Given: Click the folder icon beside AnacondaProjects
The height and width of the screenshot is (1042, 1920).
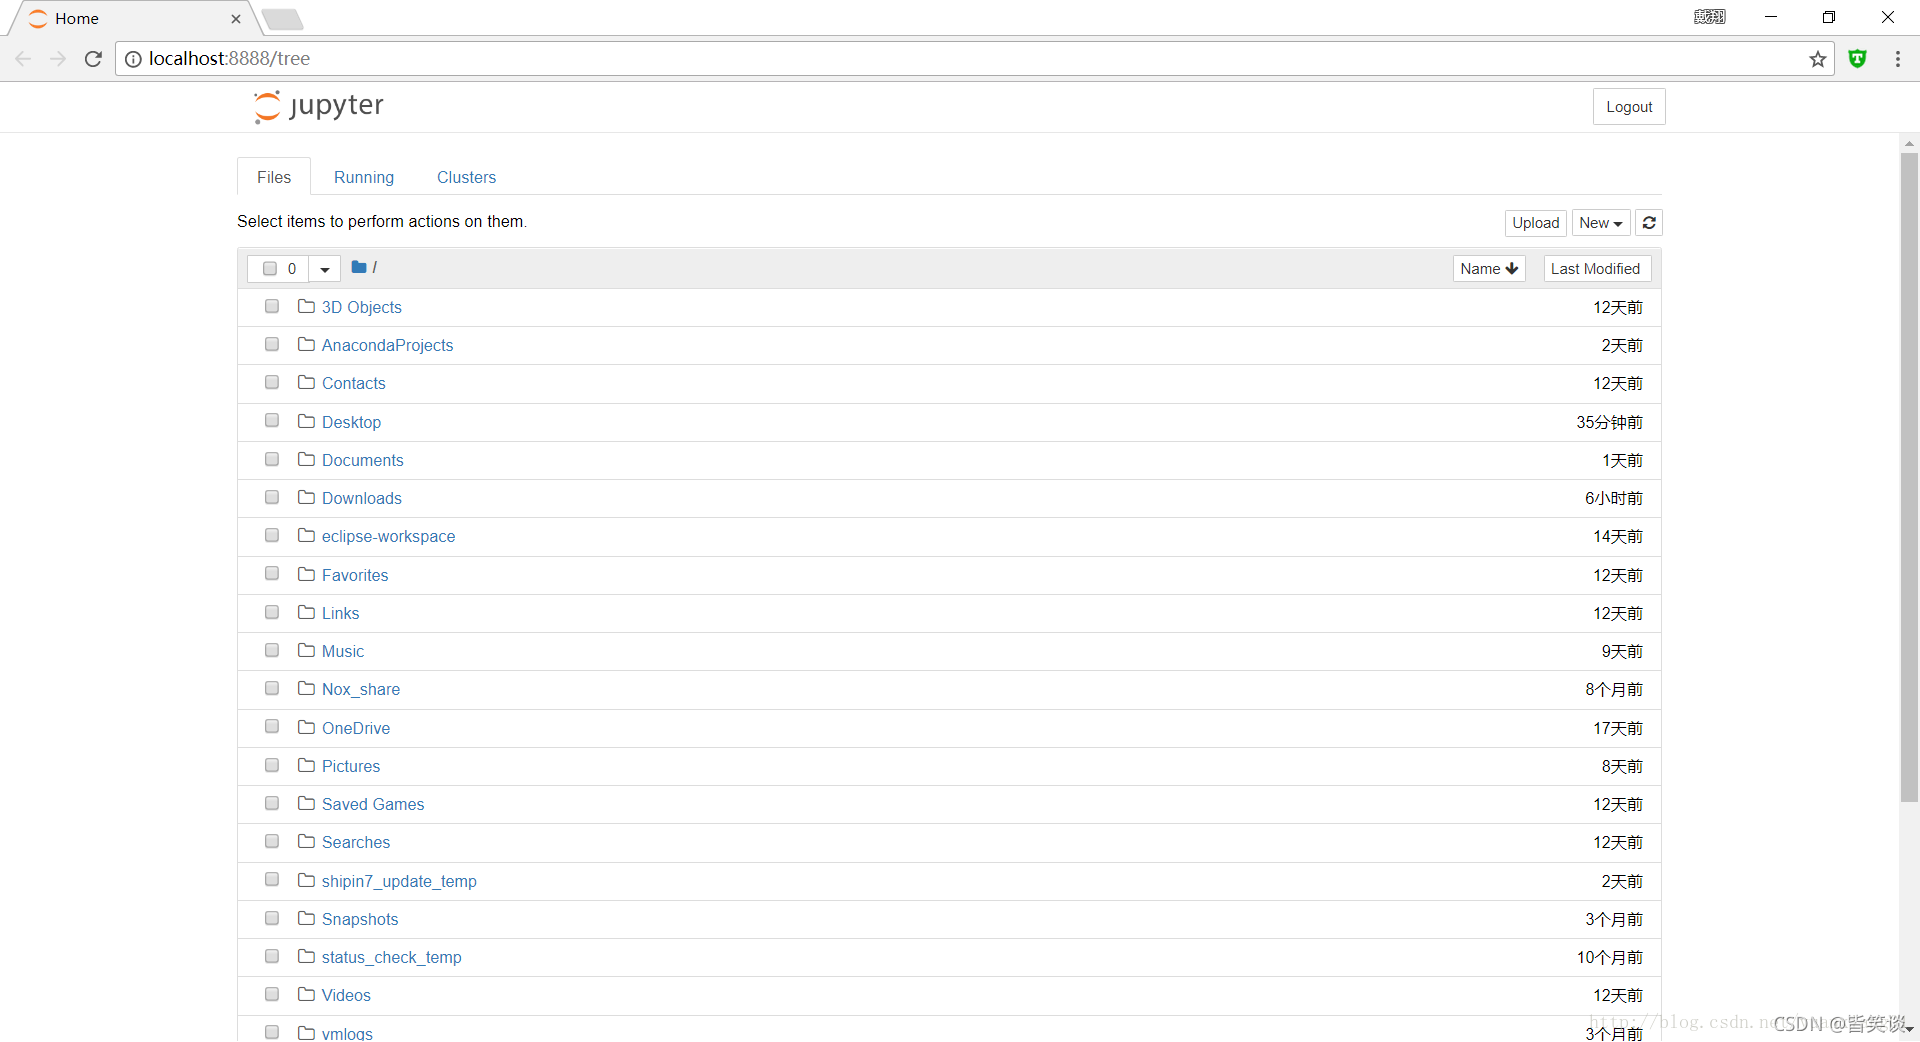Looking at the screenshot, I should 306,344.
